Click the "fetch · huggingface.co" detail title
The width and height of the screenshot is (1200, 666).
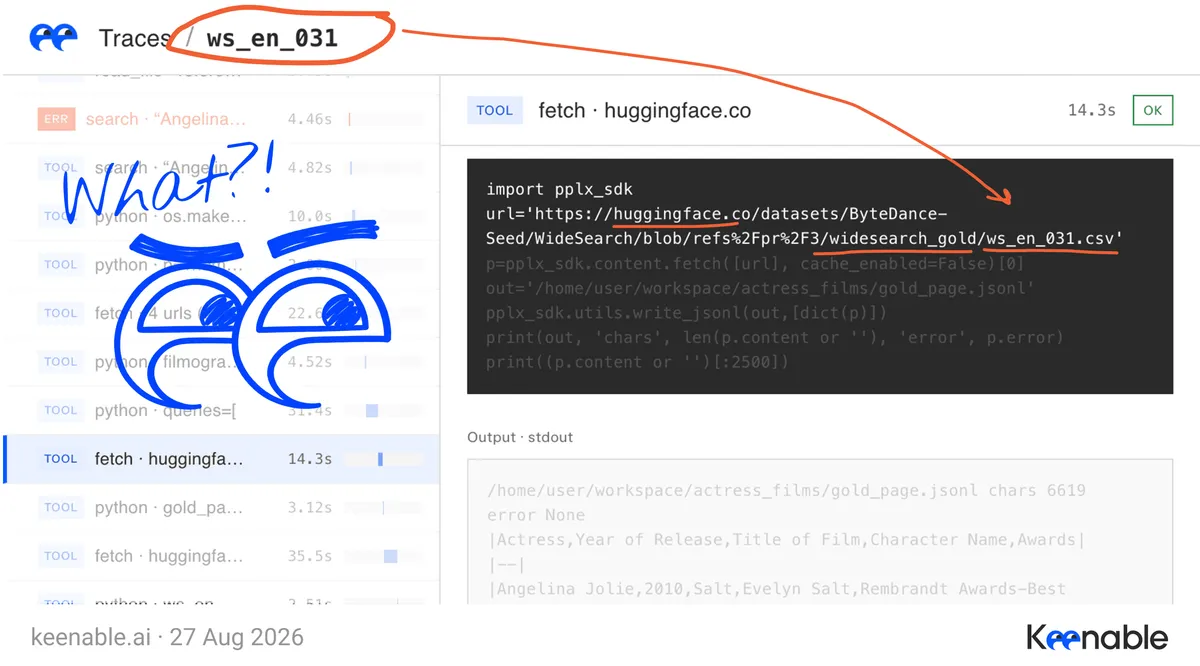644,110
